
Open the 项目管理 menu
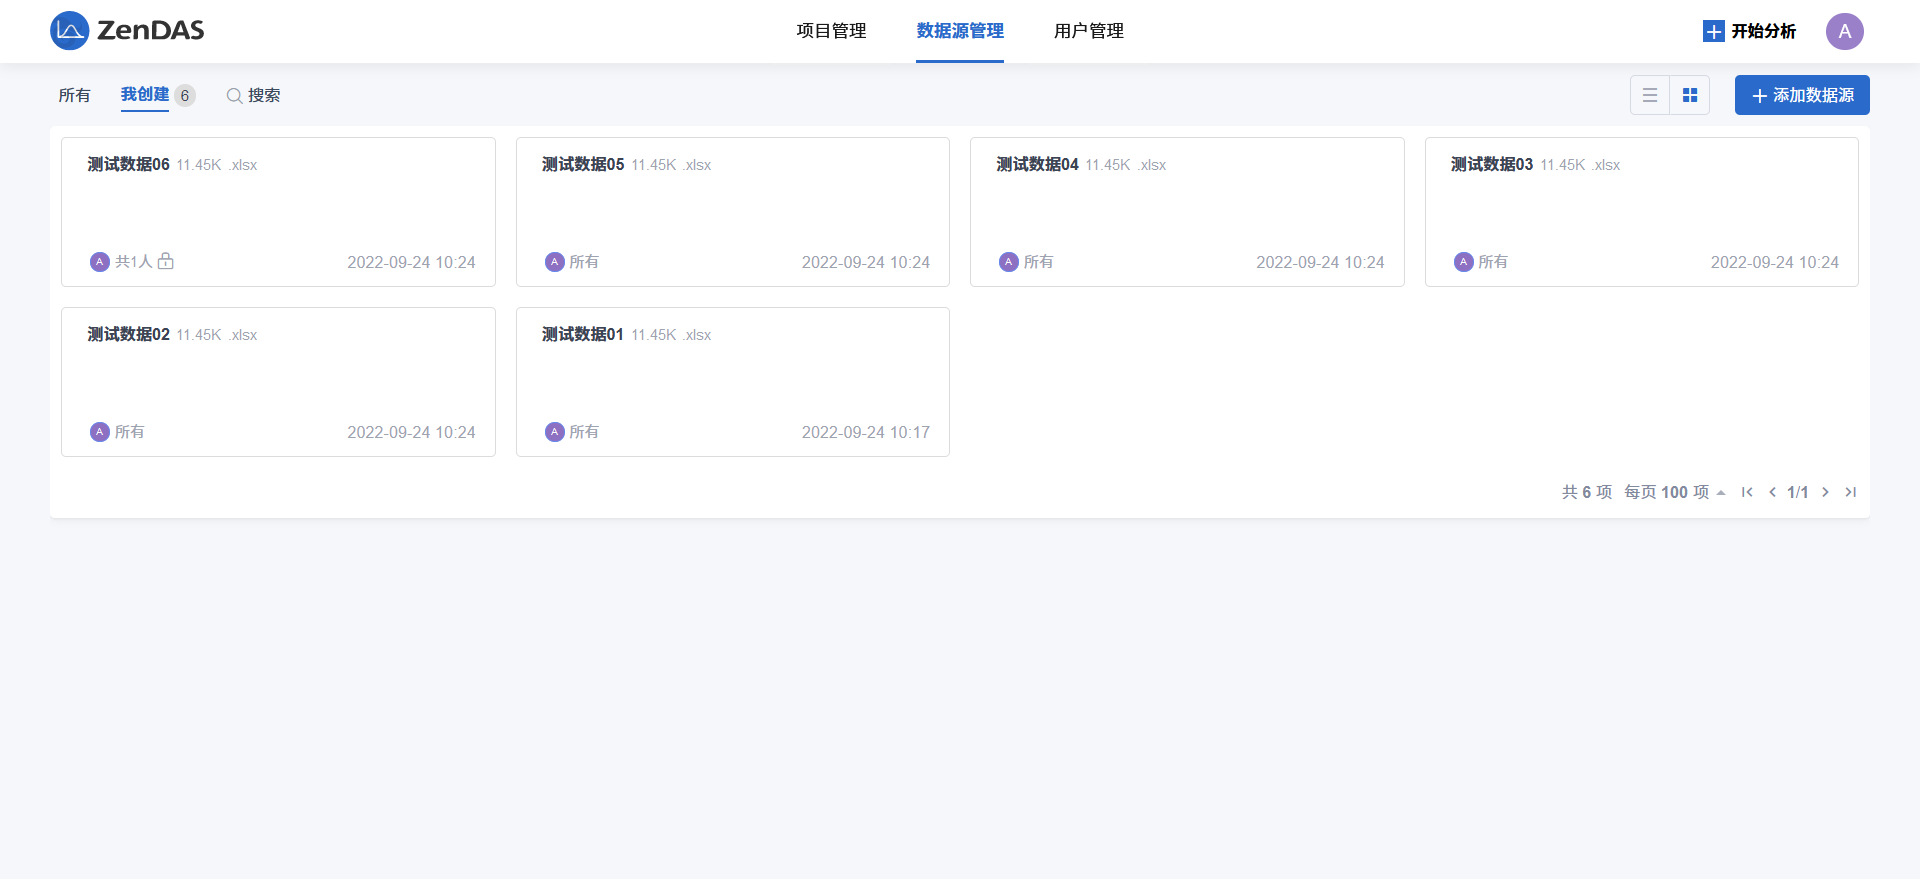pyautogui.click(x=831, y=31)
